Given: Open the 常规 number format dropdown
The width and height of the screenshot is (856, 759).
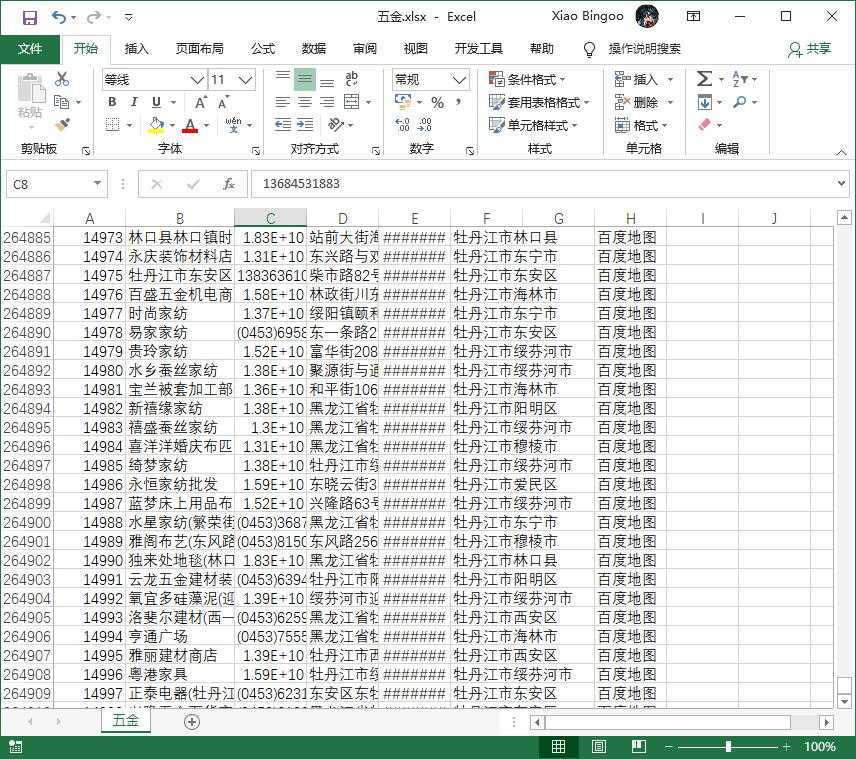Looking at the screenshot, I should tap(458, 78).
